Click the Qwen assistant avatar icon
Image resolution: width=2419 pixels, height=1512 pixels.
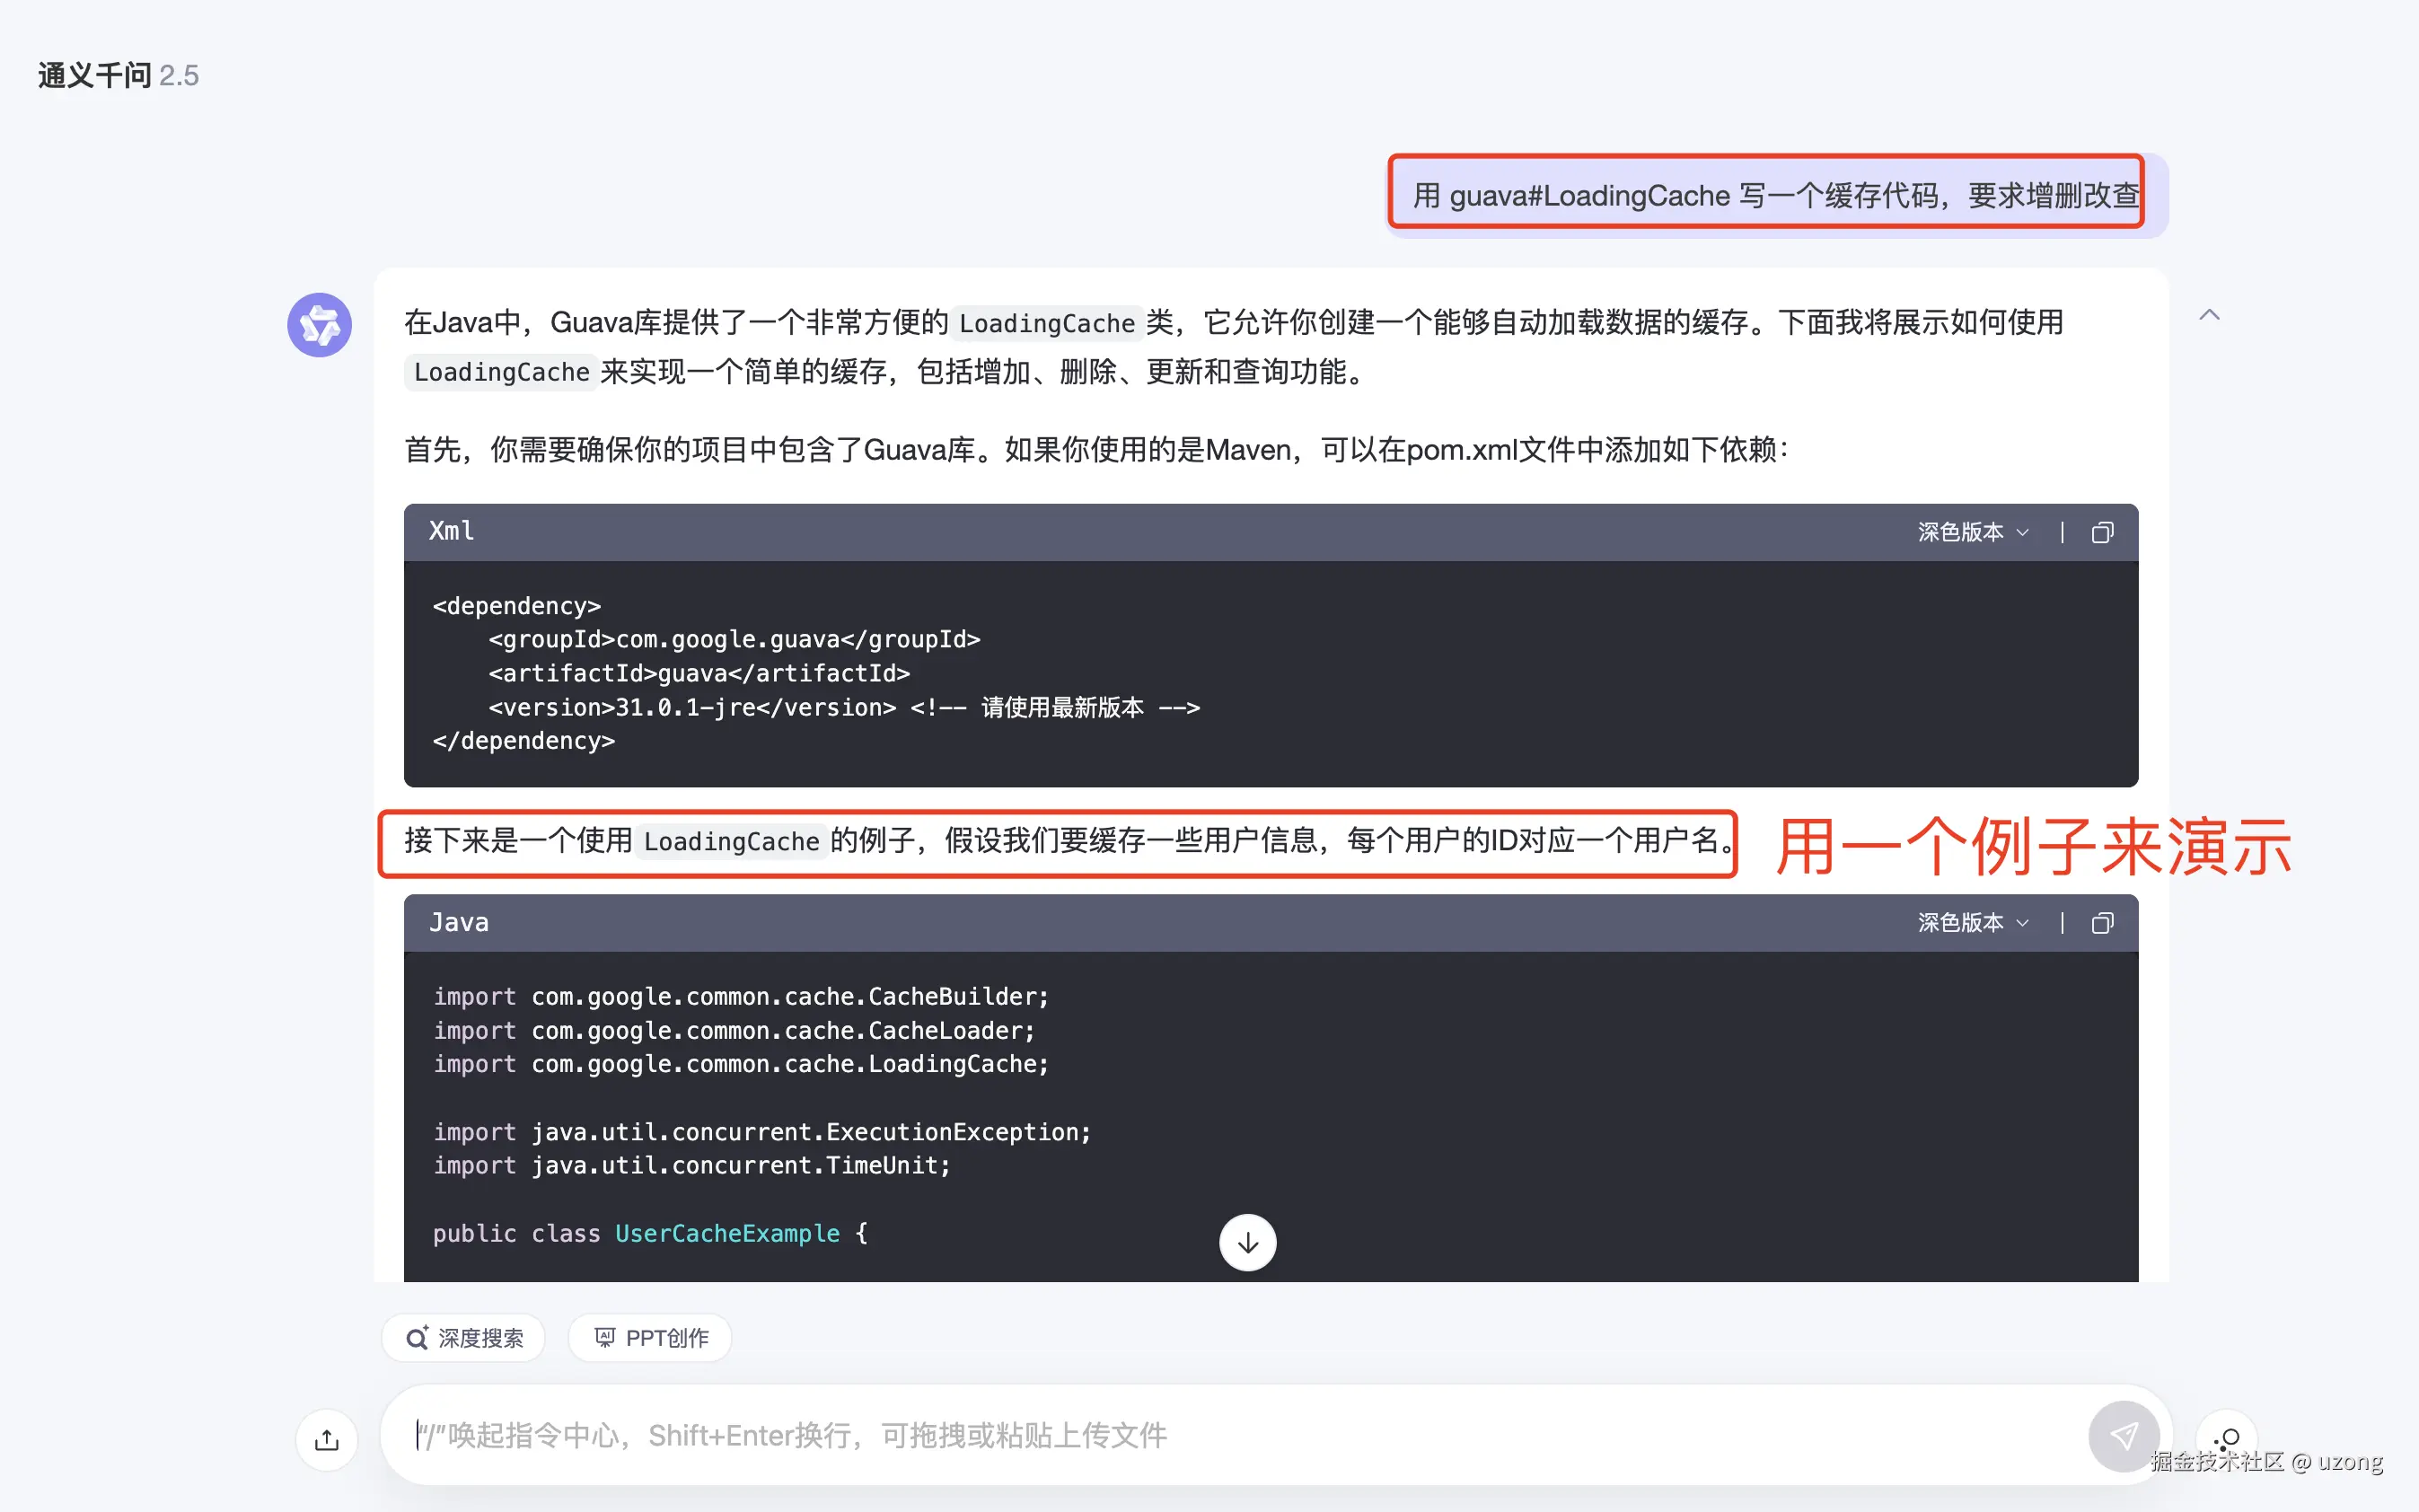tap(319, 325)
